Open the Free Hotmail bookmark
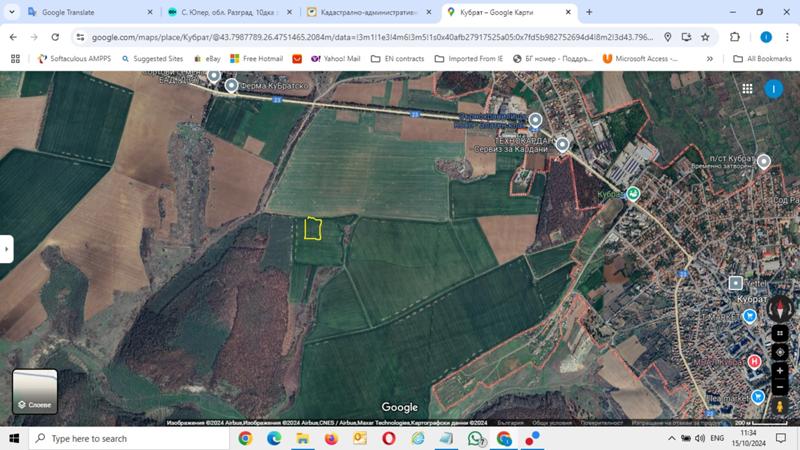 click(x=256, y=59)
